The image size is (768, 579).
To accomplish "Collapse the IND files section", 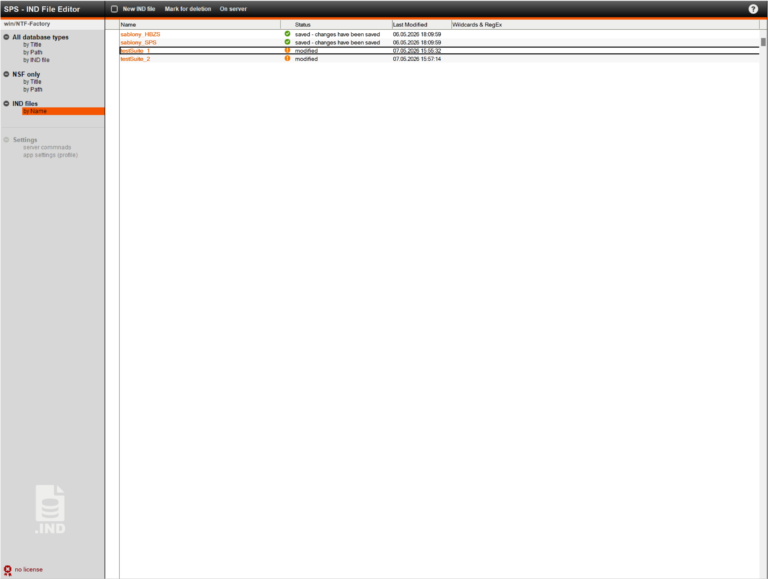I will click(6, 103).
